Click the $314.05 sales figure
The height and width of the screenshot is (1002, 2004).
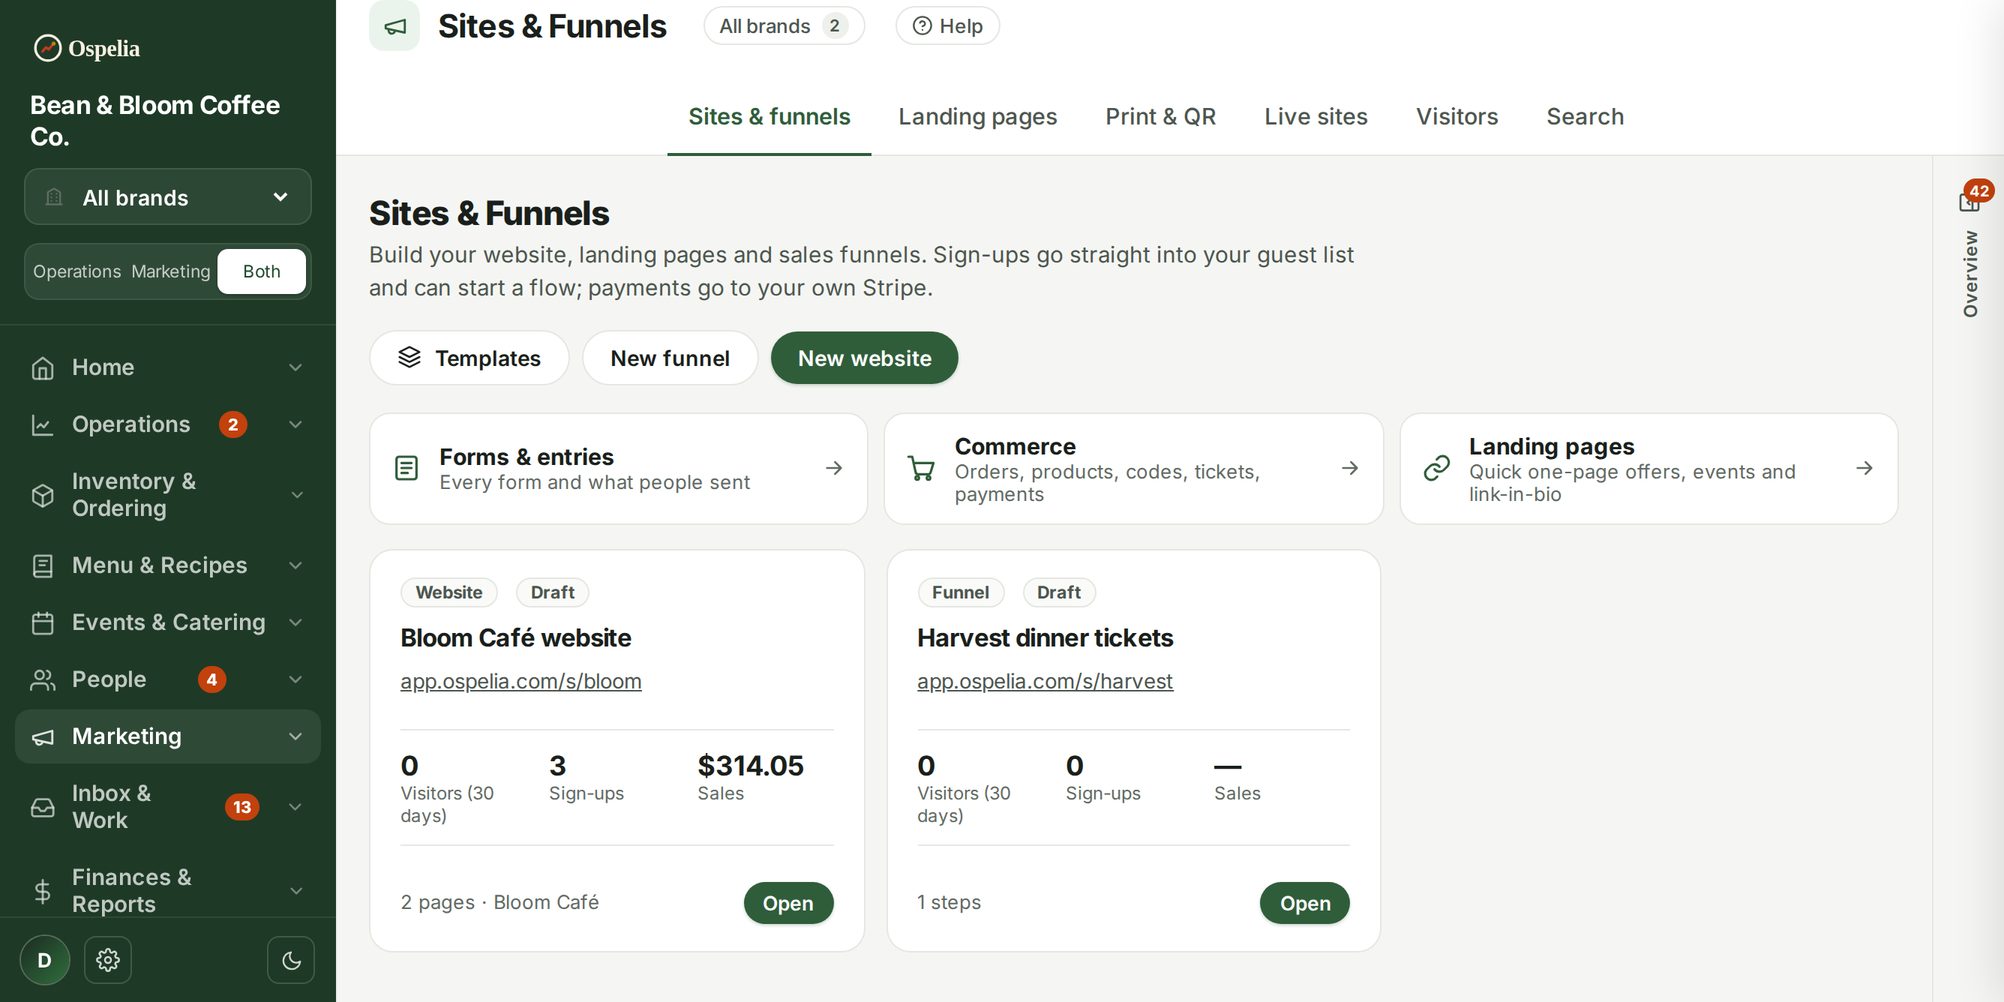click(x=750, y=766)
